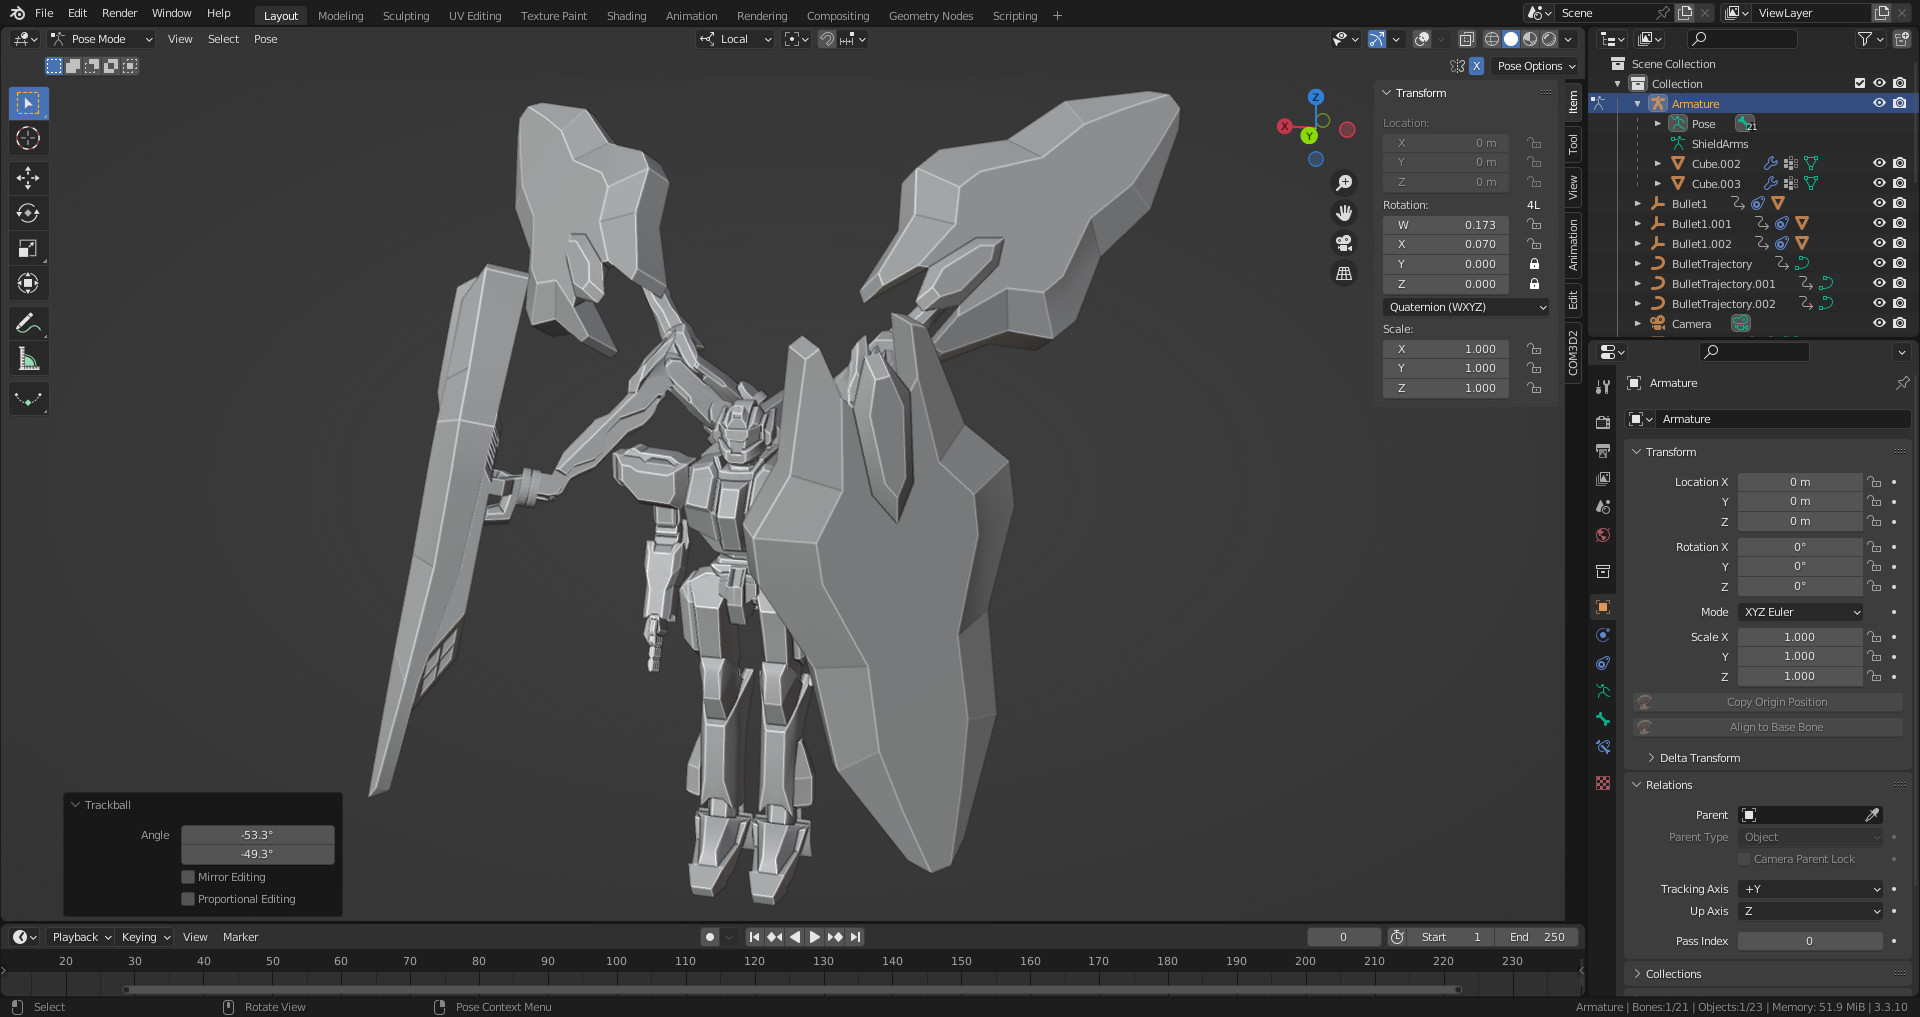The height and width of the screenshot is (1017, 1920).
Task: Click Copy Origin Position button
Action: [x=1767, y=702]
